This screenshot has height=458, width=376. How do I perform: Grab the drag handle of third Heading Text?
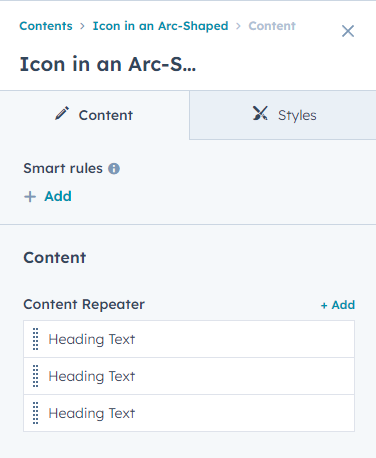click(x=36, y=413)
